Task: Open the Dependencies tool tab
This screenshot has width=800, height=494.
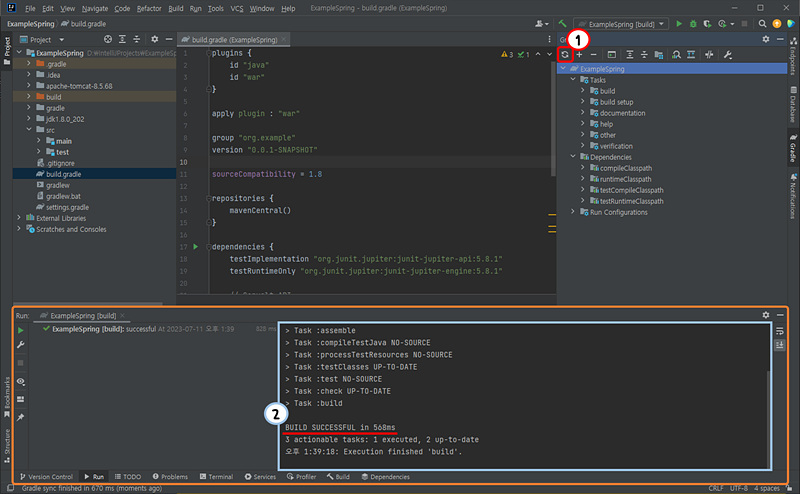Action: tap(386, 477)
